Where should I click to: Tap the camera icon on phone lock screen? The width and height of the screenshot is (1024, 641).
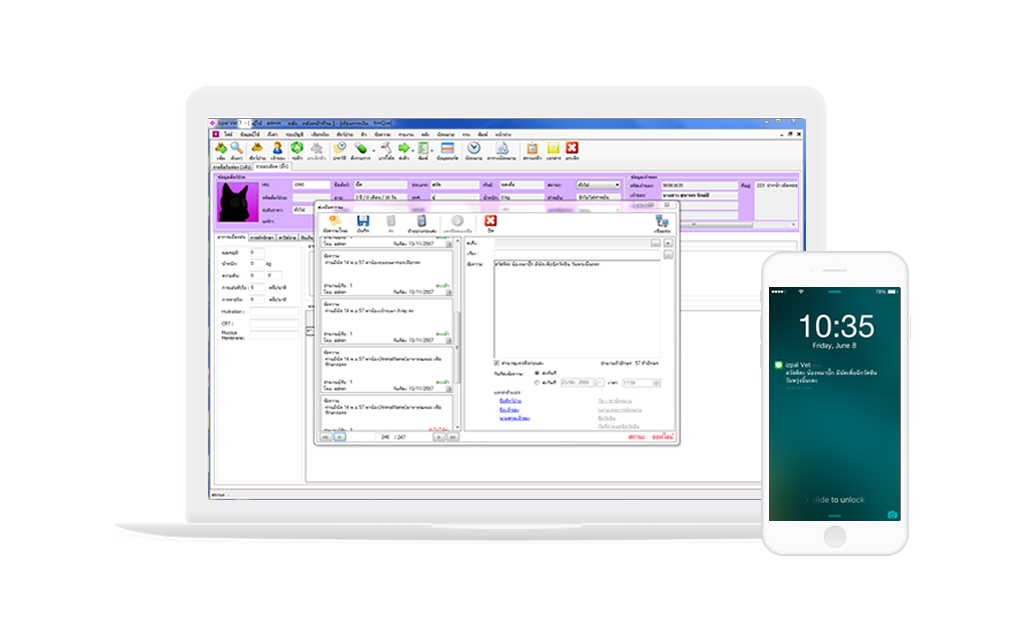coord(892,515)
